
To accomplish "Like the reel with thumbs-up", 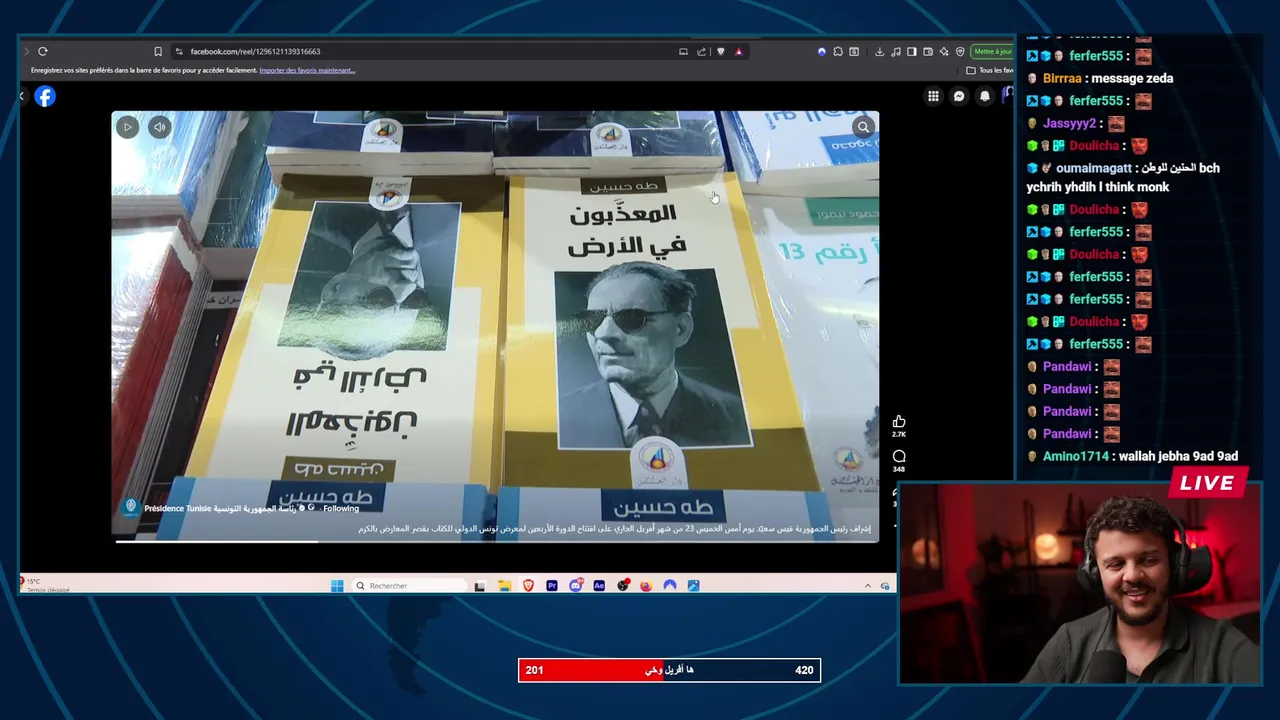I will point(899,422).
